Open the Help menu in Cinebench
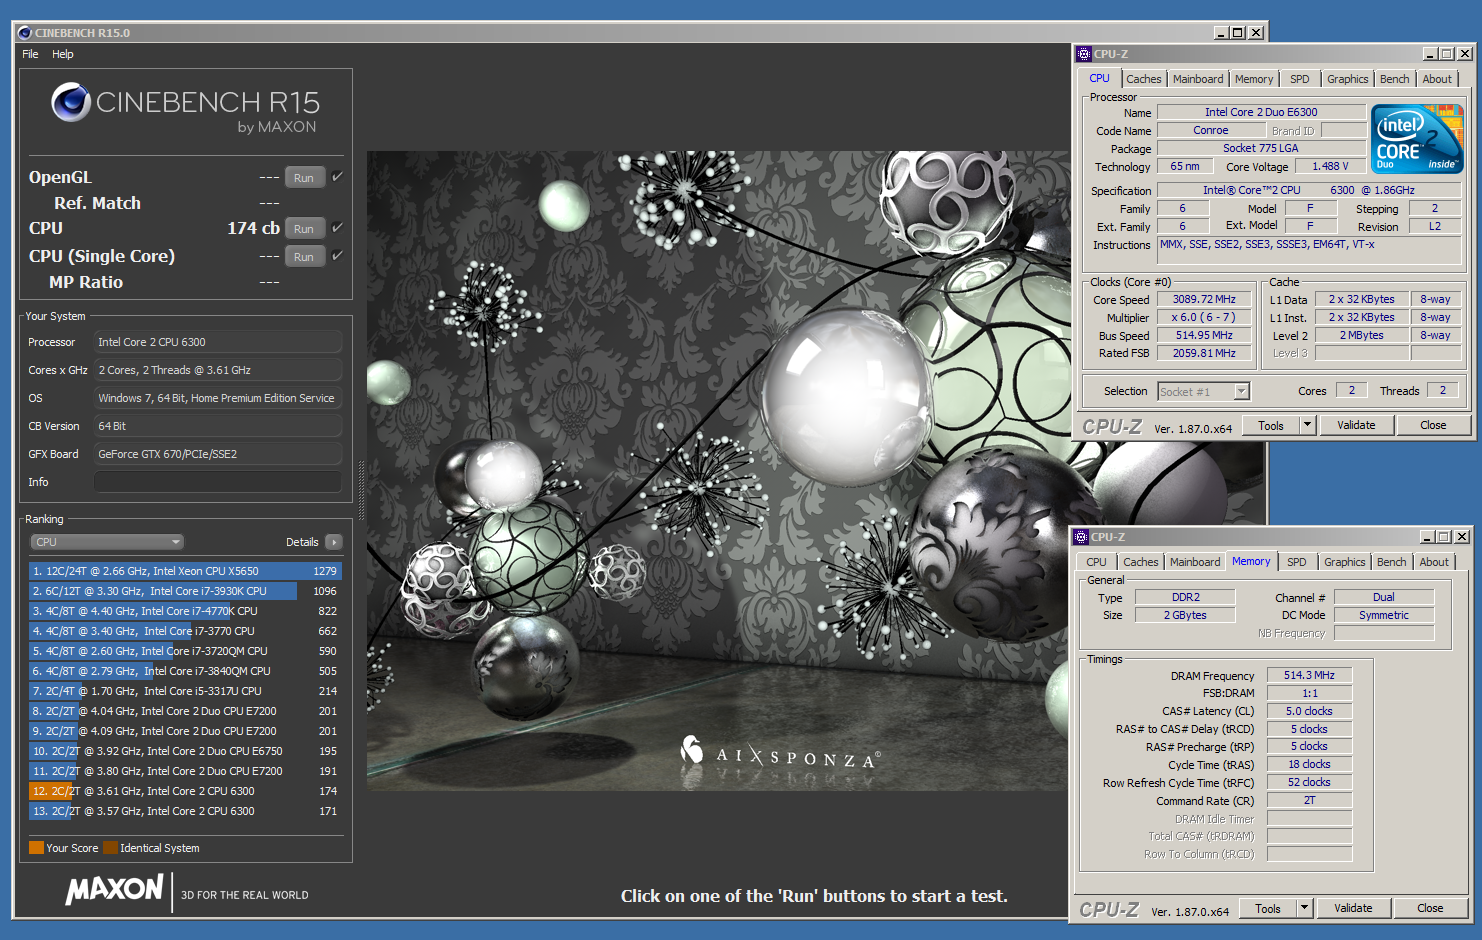 (63, 54)
